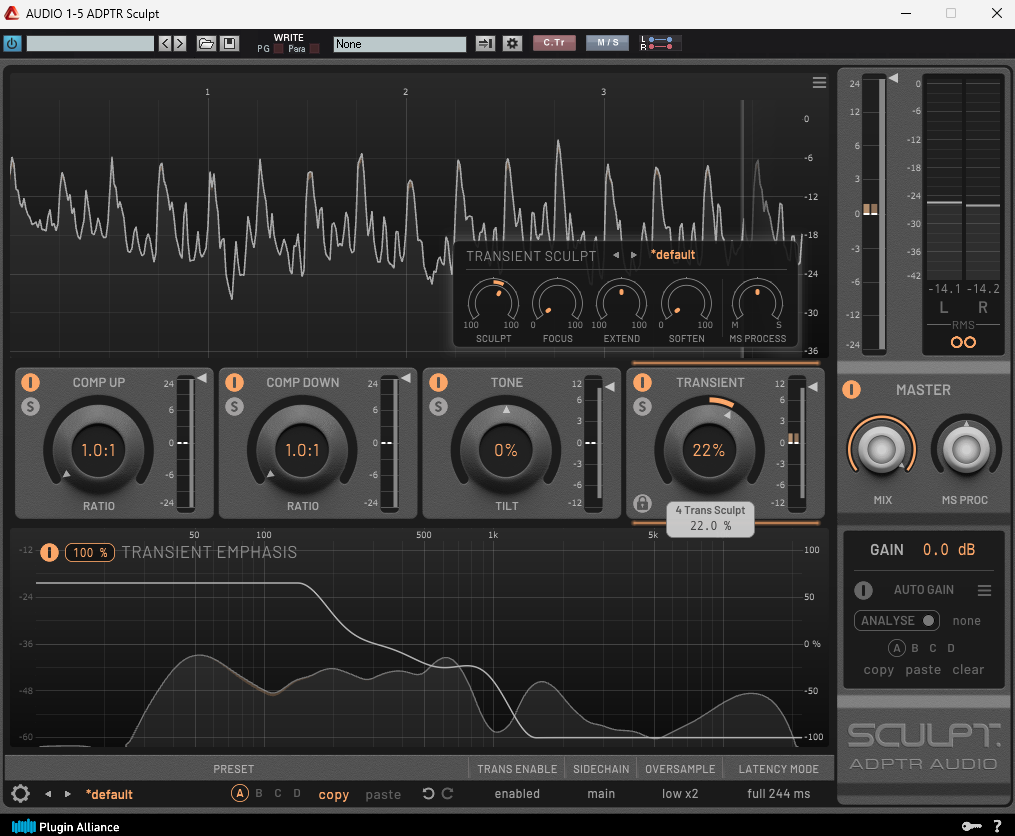This screenshot has width=1015, height=836.
Task: Click input level meter arrow handle
Action: tap(893, 78)
